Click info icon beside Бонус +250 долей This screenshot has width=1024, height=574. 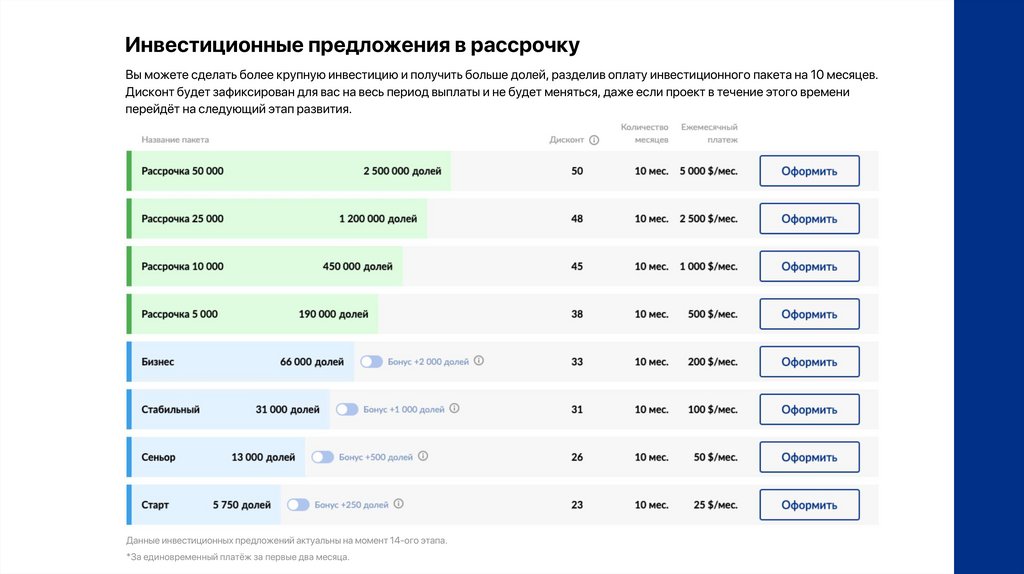(398, 504)
